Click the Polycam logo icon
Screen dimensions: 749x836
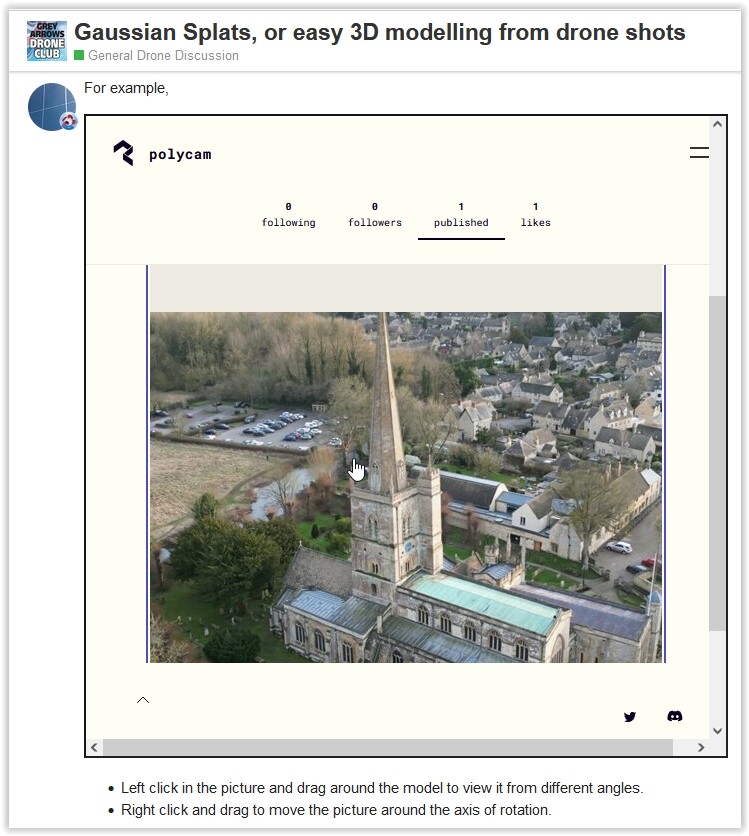pos(123,153)
